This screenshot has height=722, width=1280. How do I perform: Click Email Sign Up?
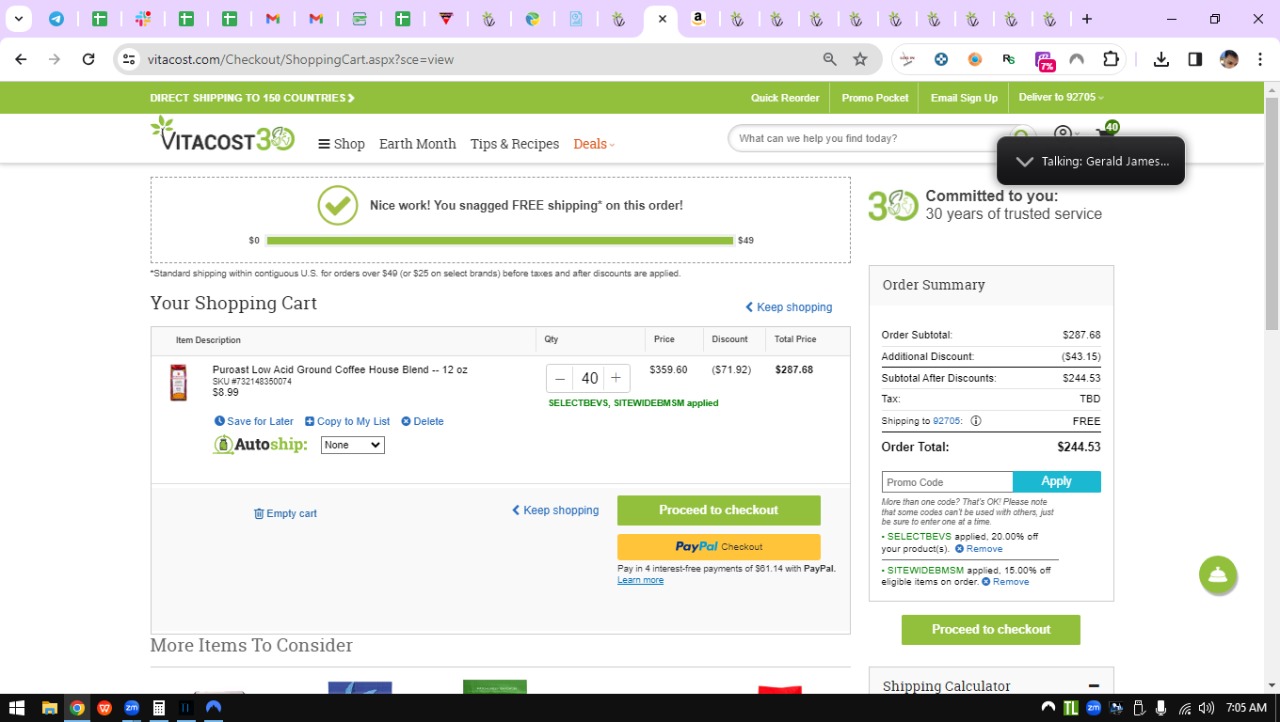click(964, 98)
